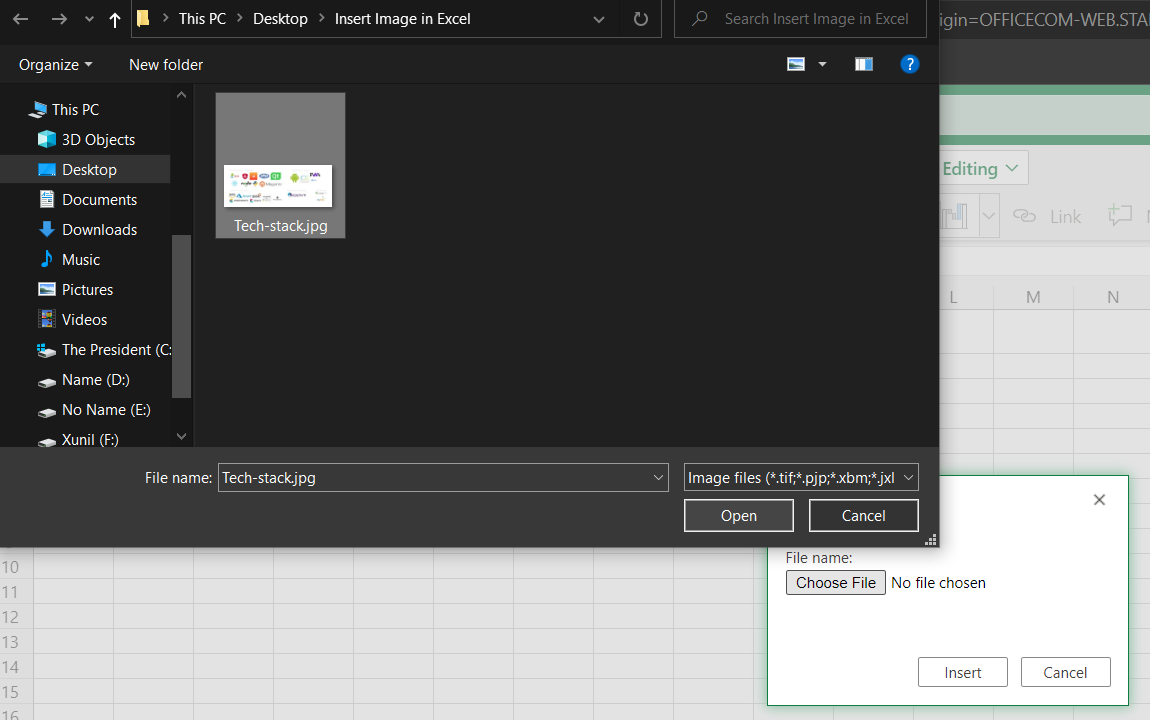The width and height of the screenshot is (1150, 720).
Task: Open the view options dropdown arrow
Action: 822,65
